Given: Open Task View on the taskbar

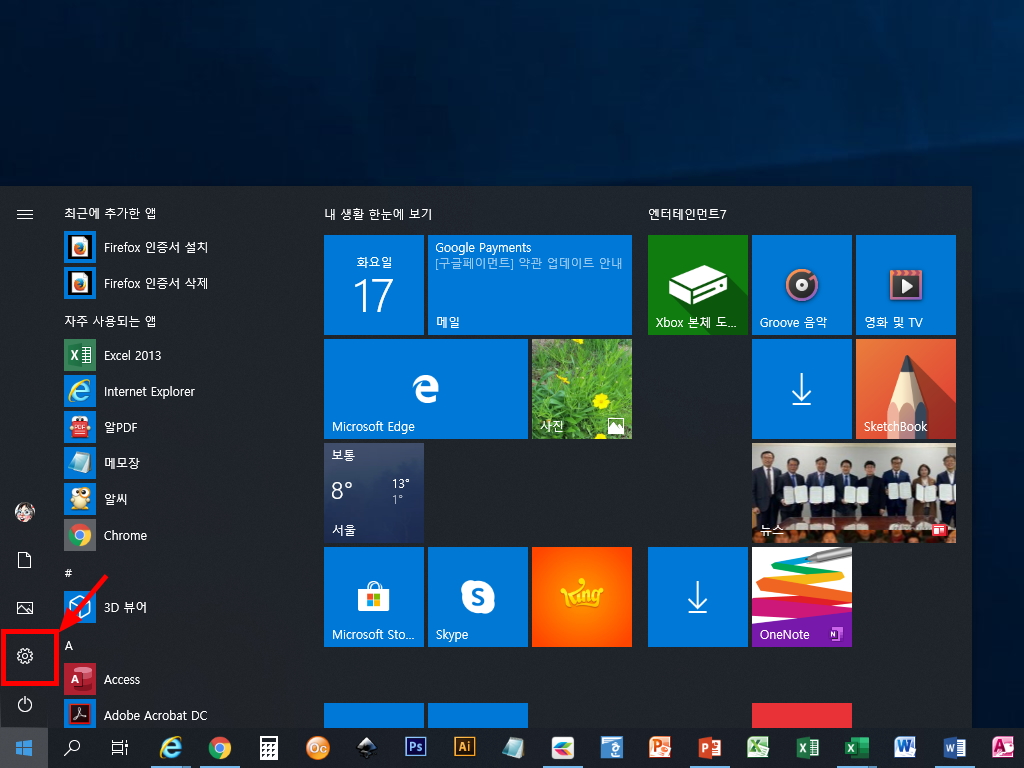Looking at the screenshot, I should coord(120,748).
